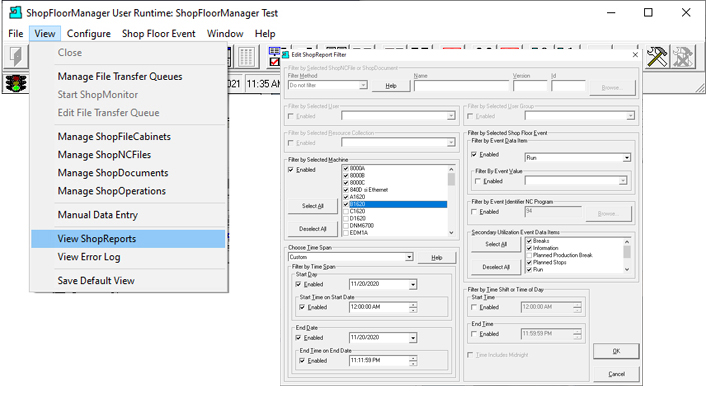Click the traffic light status icon

[x=16, y=83]
